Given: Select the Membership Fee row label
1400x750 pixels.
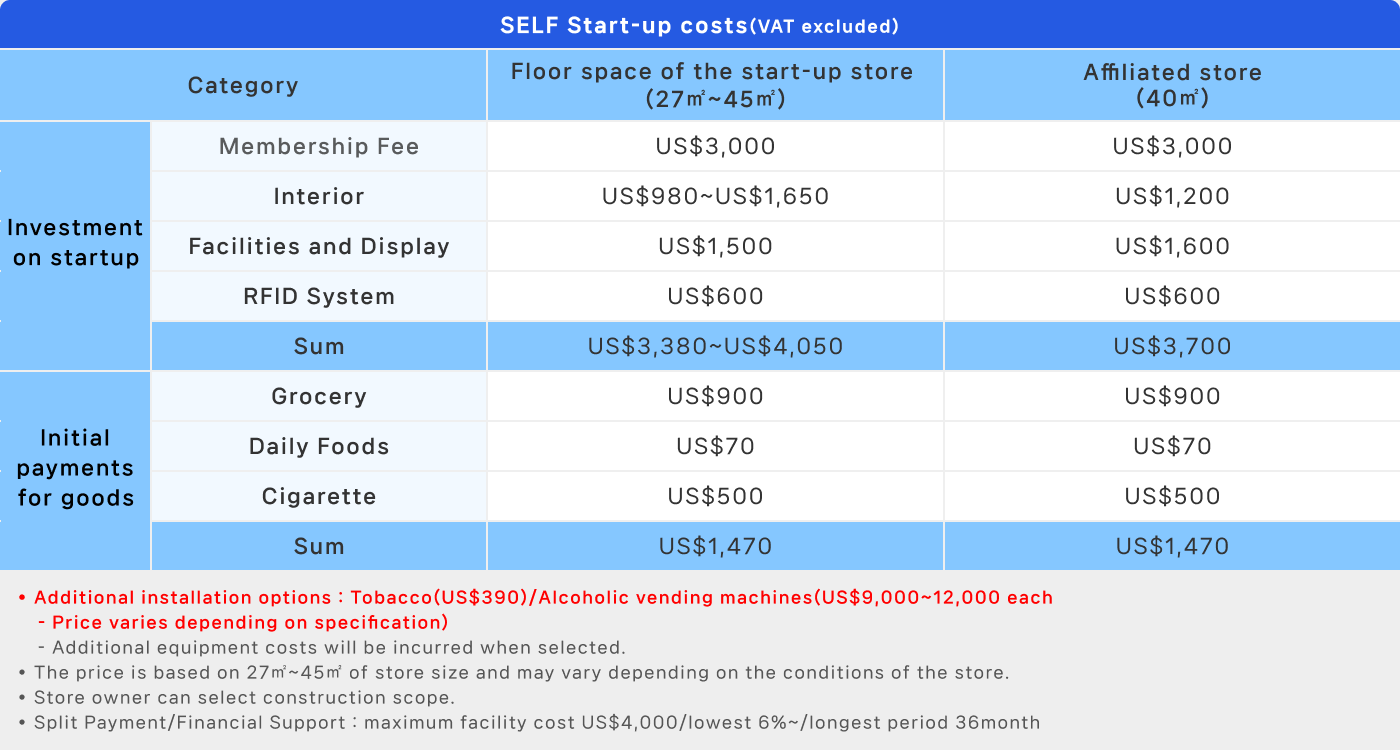Looking at the screenshot, I should point(319,146).
